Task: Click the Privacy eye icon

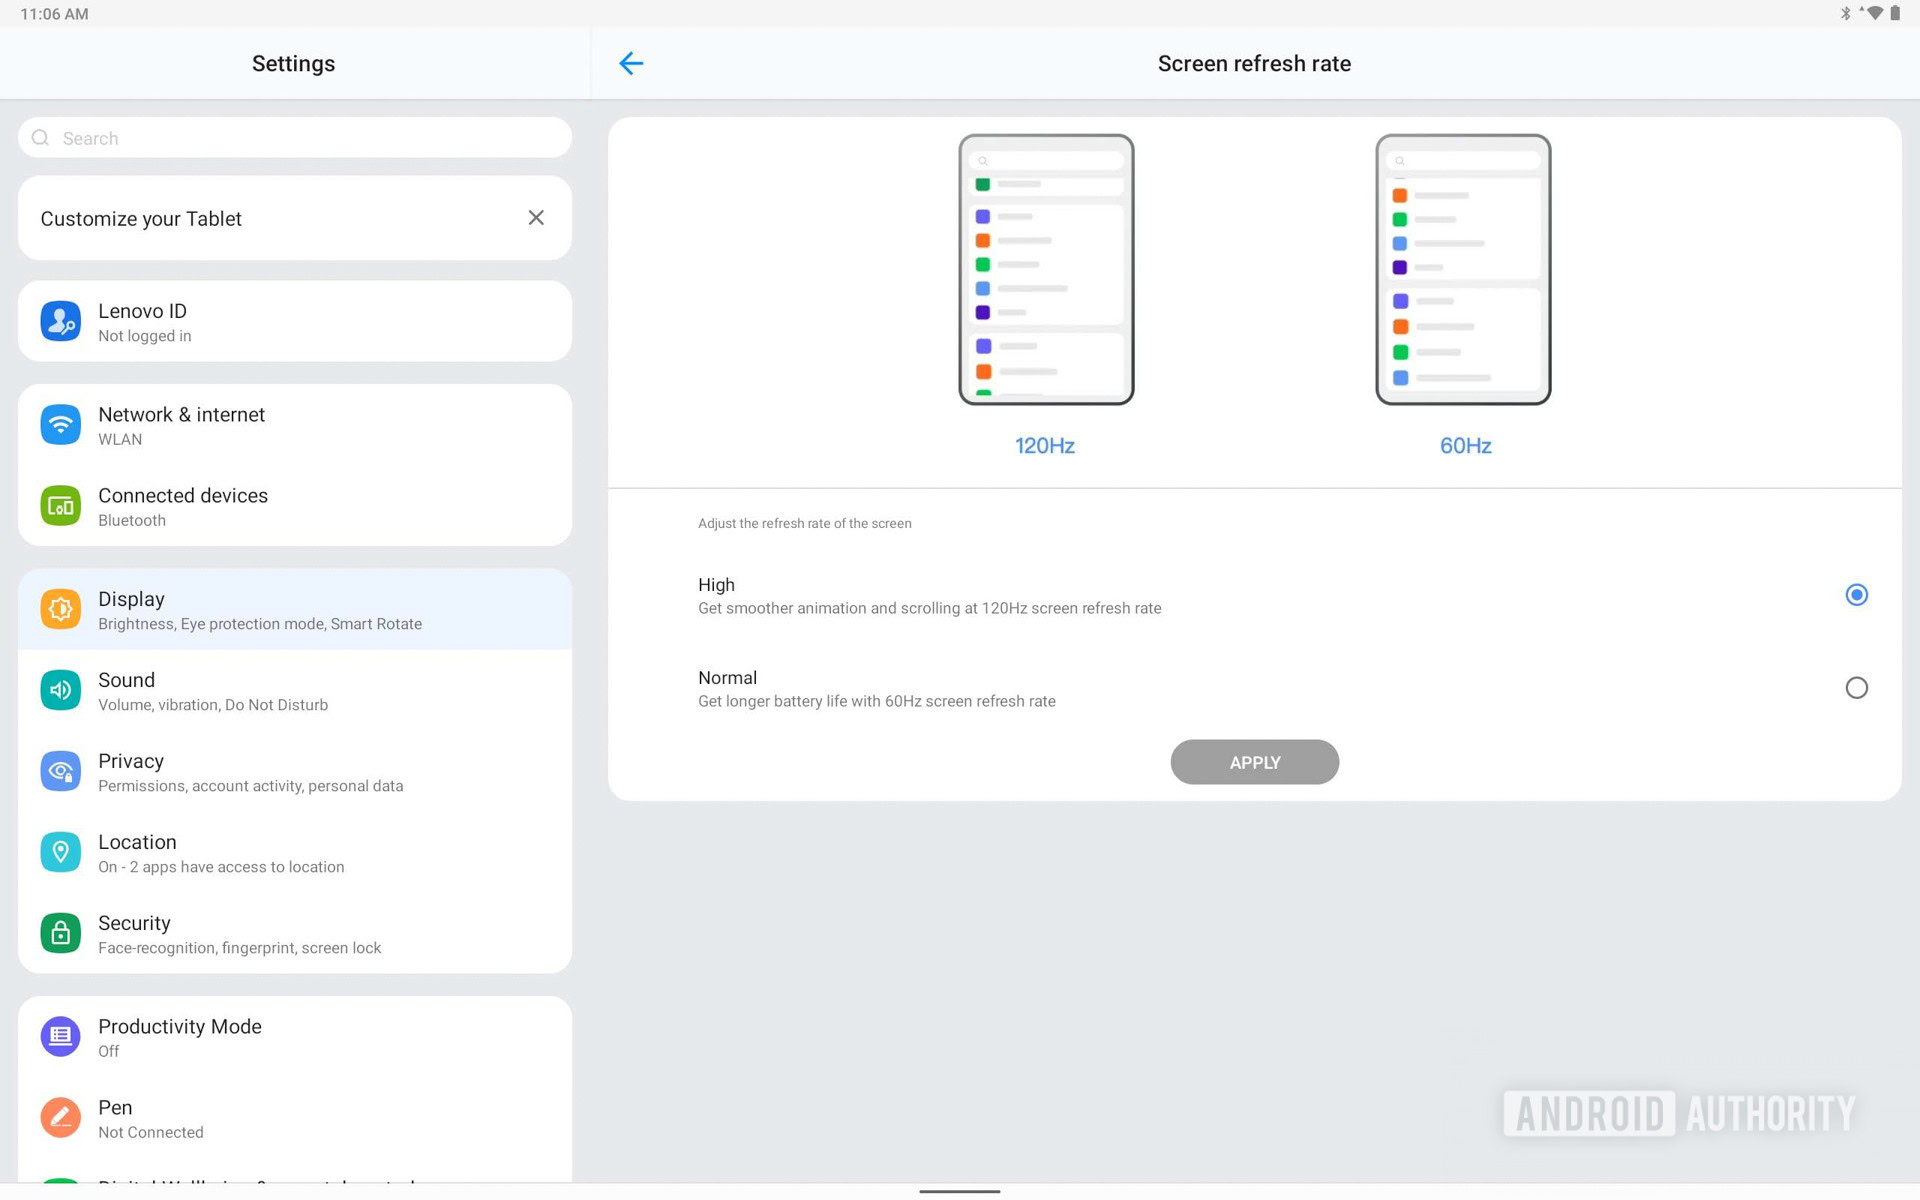Action: 61,771
